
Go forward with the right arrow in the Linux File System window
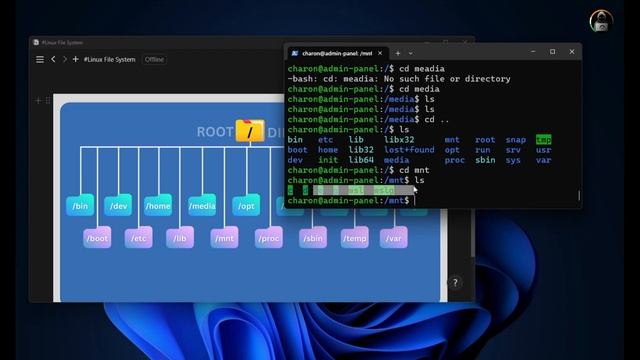coord(64,59)
